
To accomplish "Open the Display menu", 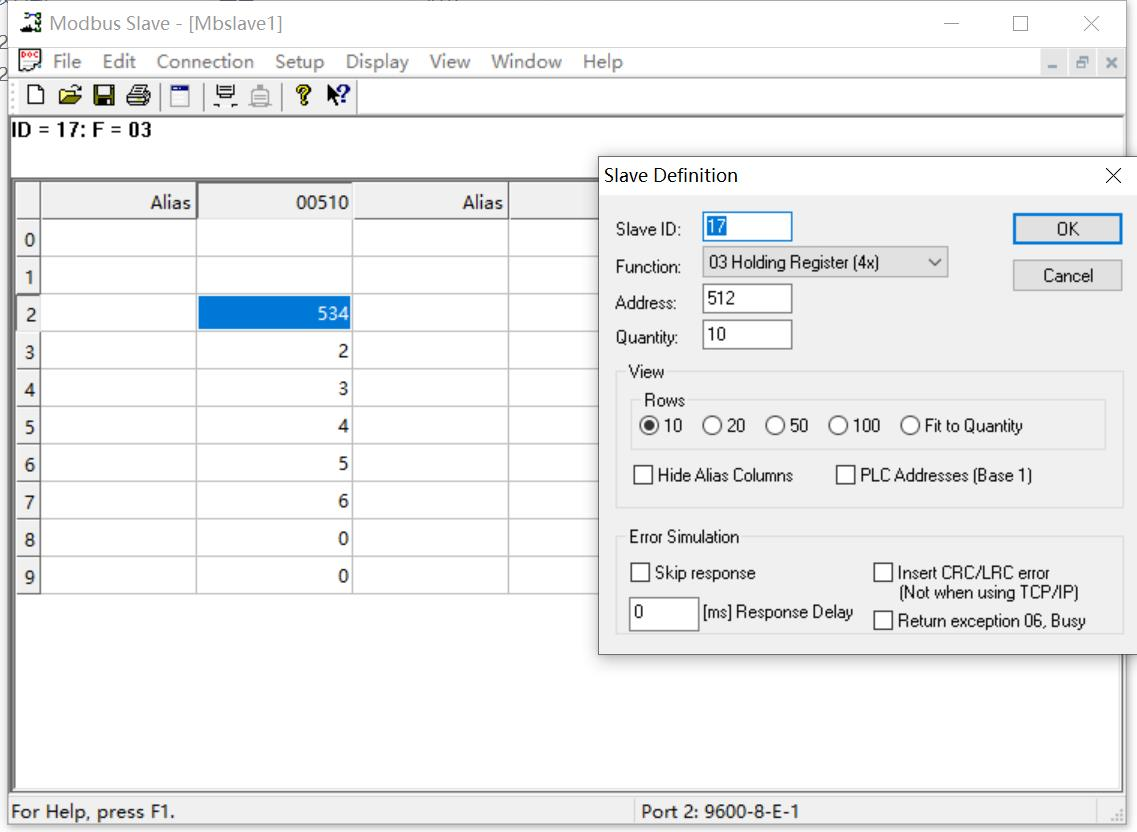I will click(377, 62).
